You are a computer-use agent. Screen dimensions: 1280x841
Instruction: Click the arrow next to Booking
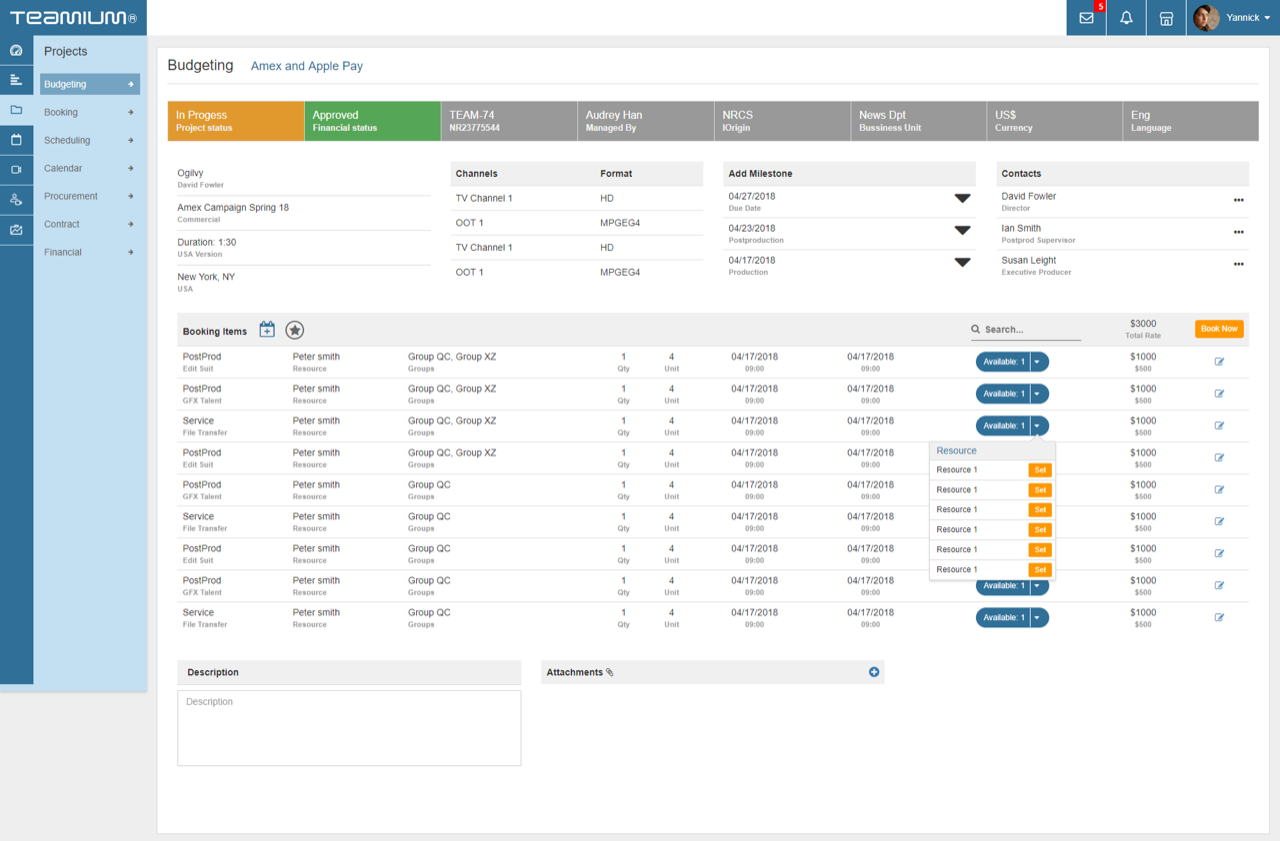click(x=131, y=113)
